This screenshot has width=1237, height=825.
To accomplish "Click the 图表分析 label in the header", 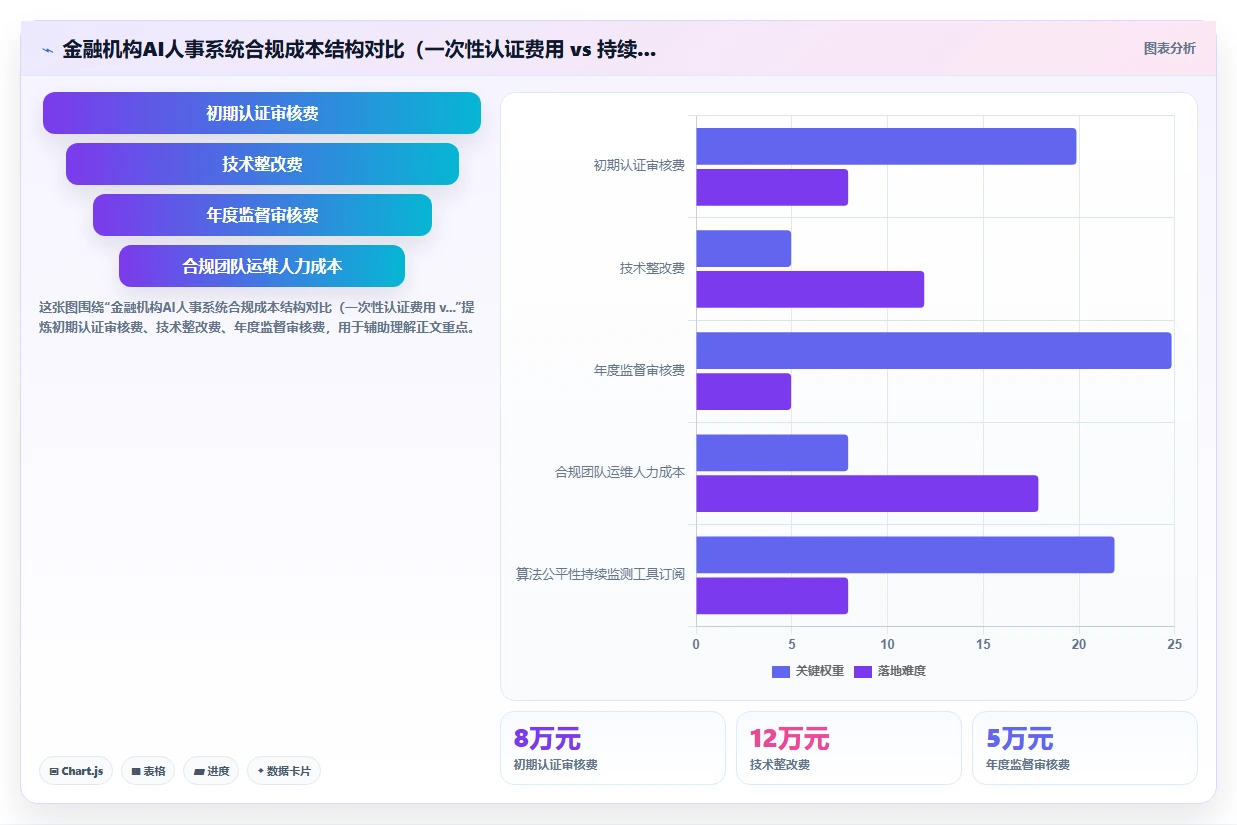I will click(1169, 48).
